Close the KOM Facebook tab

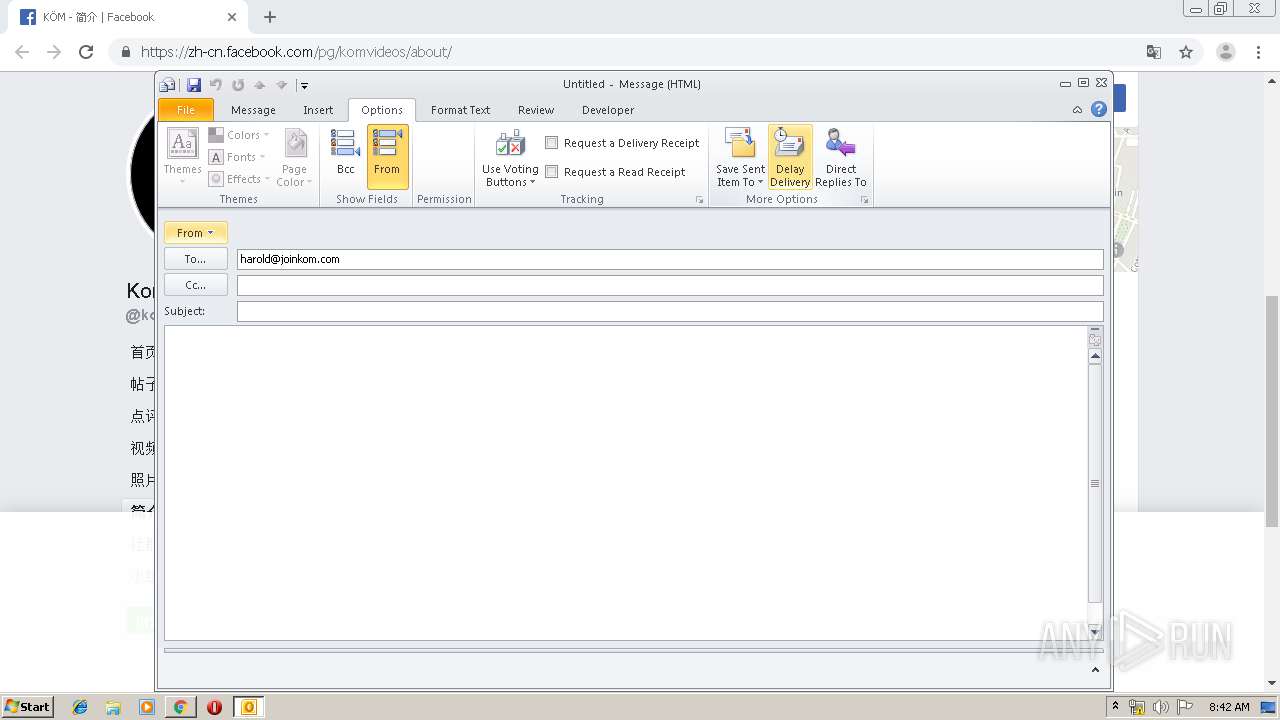(x=231, y=17)
